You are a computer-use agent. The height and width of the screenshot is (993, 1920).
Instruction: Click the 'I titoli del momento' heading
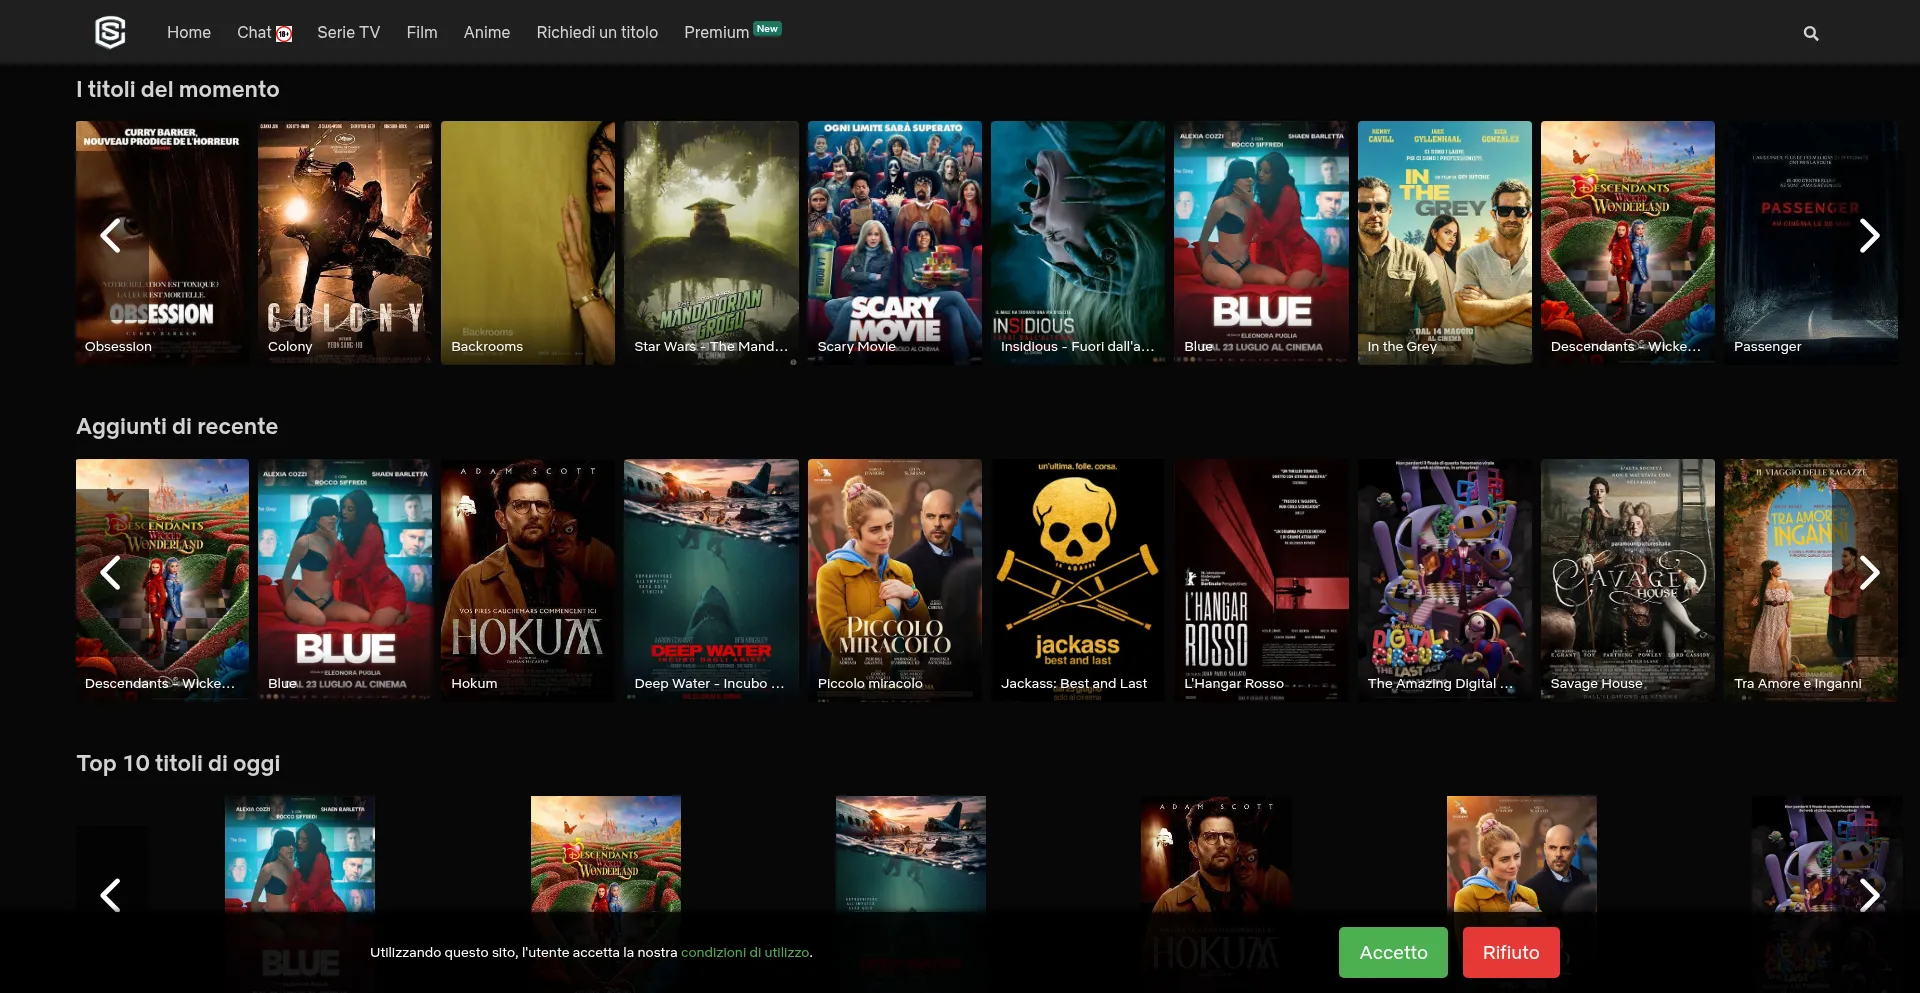point(178,89)
